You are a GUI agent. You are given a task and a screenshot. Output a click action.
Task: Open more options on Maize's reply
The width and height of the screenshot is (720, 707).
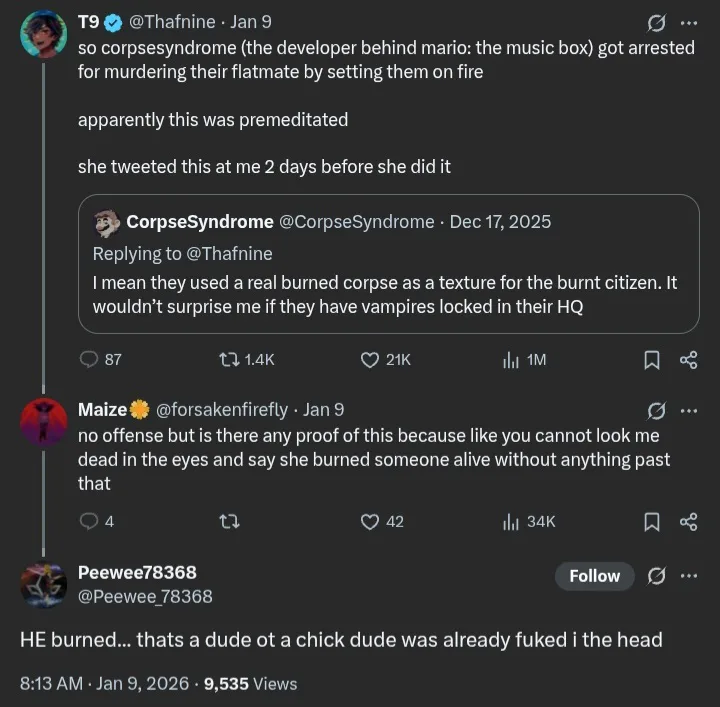point(689,410)
